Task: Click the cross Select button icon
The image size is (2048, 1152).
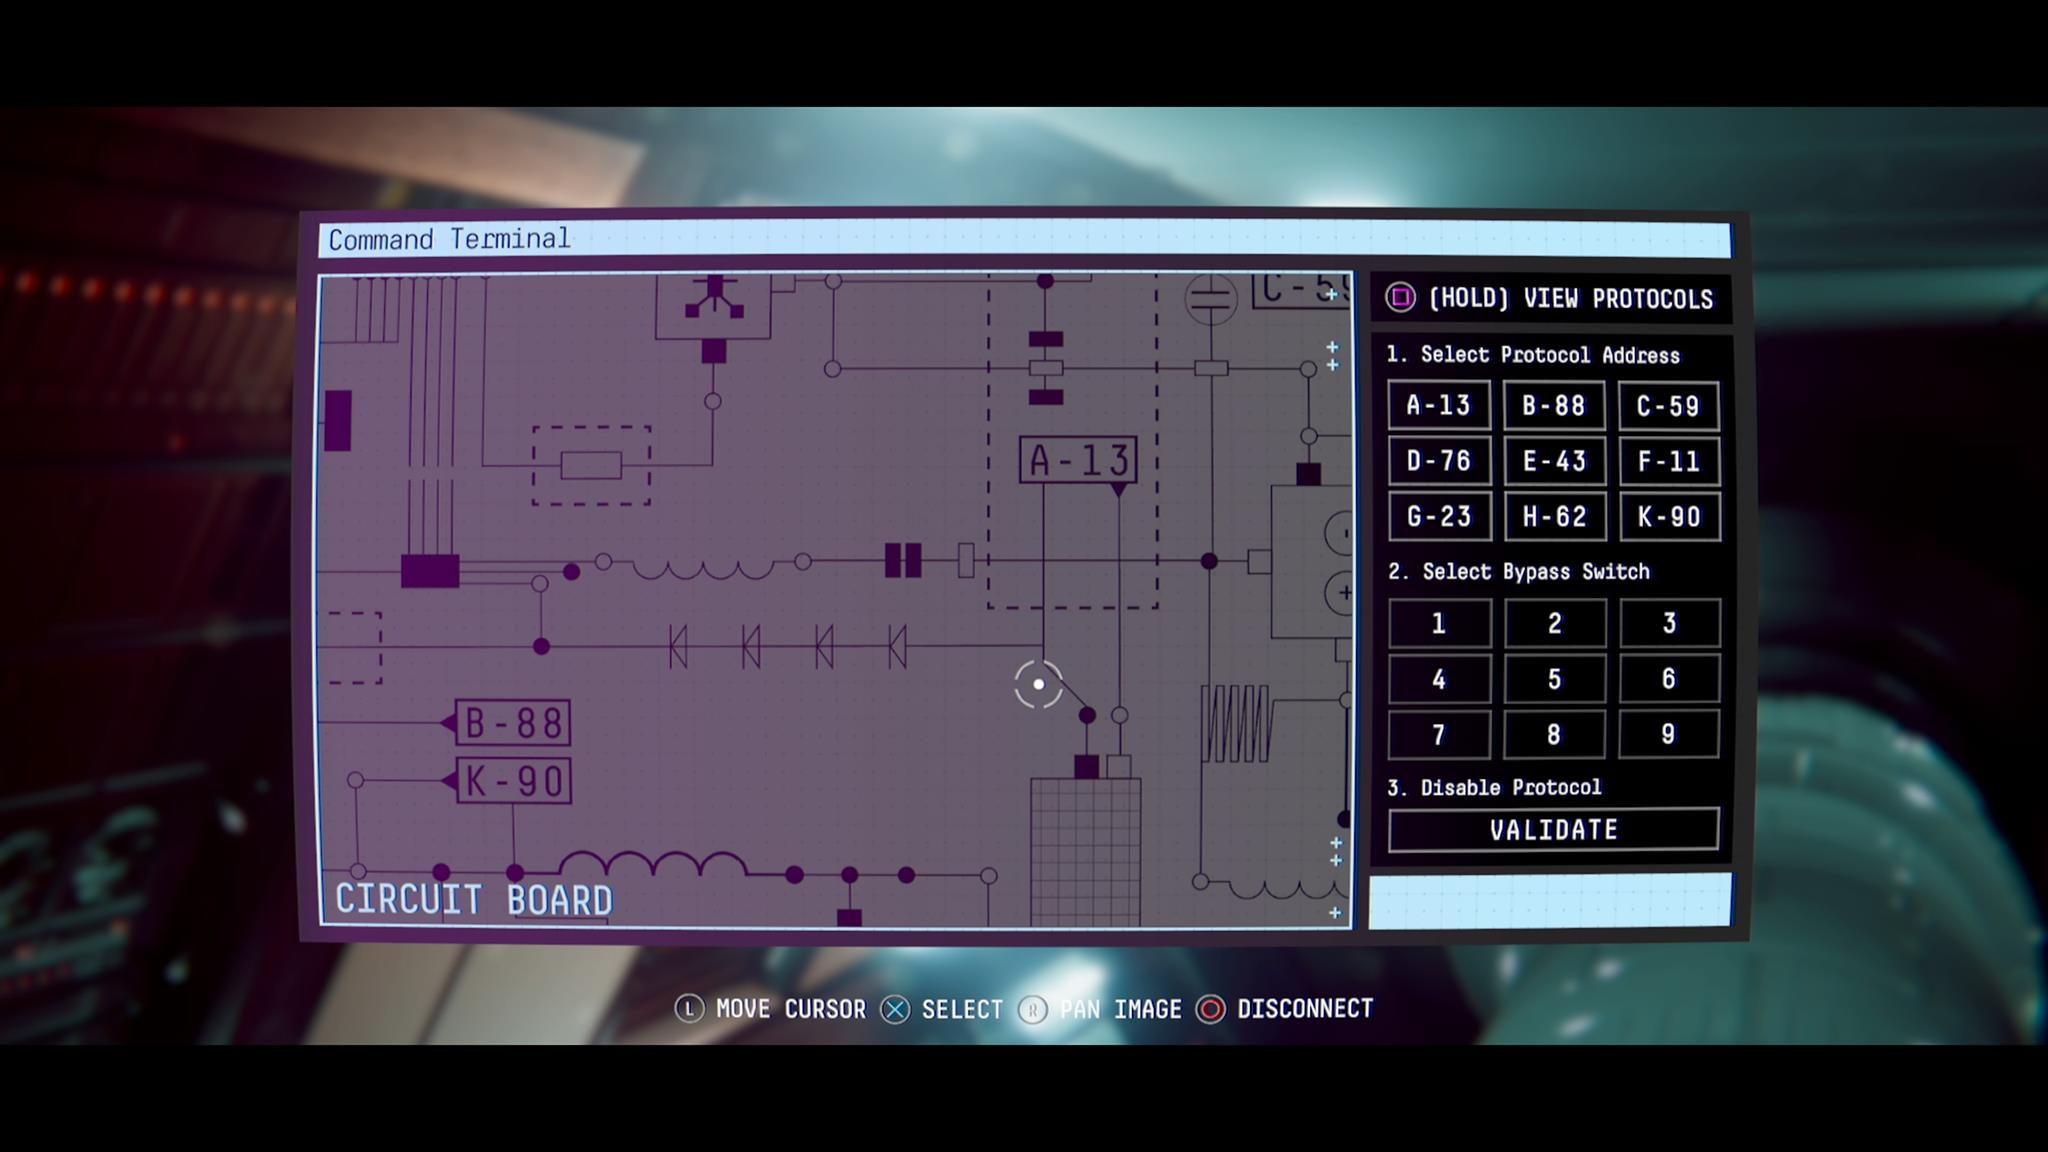Action: click(895, 1009)
